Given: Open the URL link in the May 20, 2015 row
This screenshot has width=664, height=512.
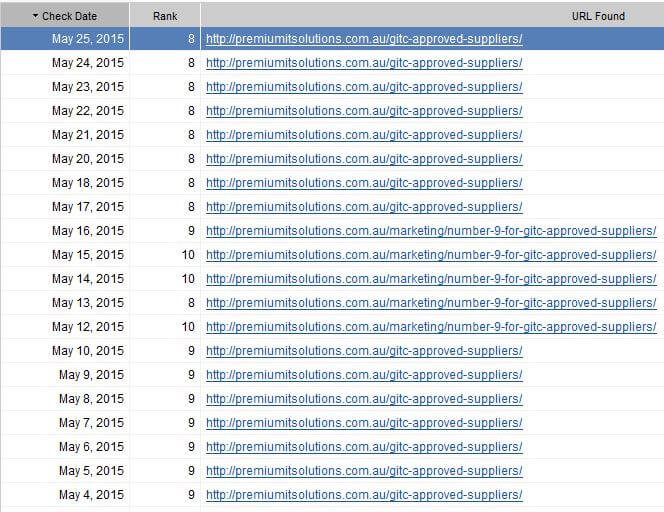Looking at the screenshot, I should click(364, 159).
